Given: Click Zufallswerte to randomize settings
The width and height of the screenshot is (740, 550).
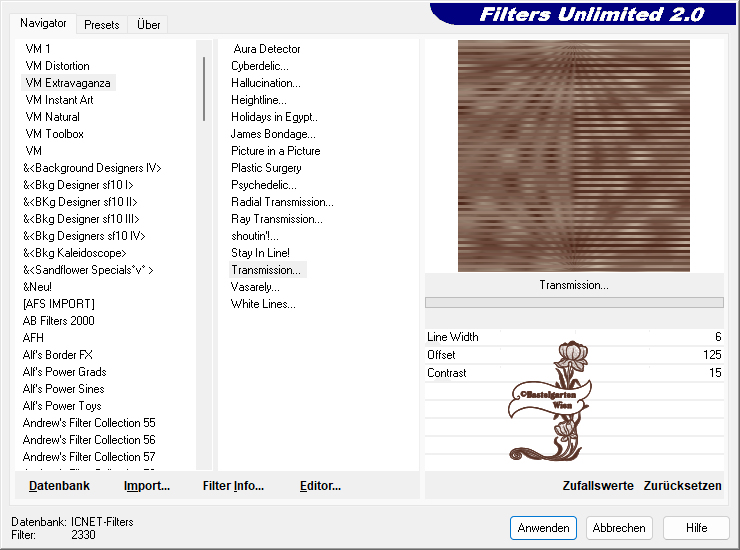Looking at the screenshot, I should (x=598, y=486).
